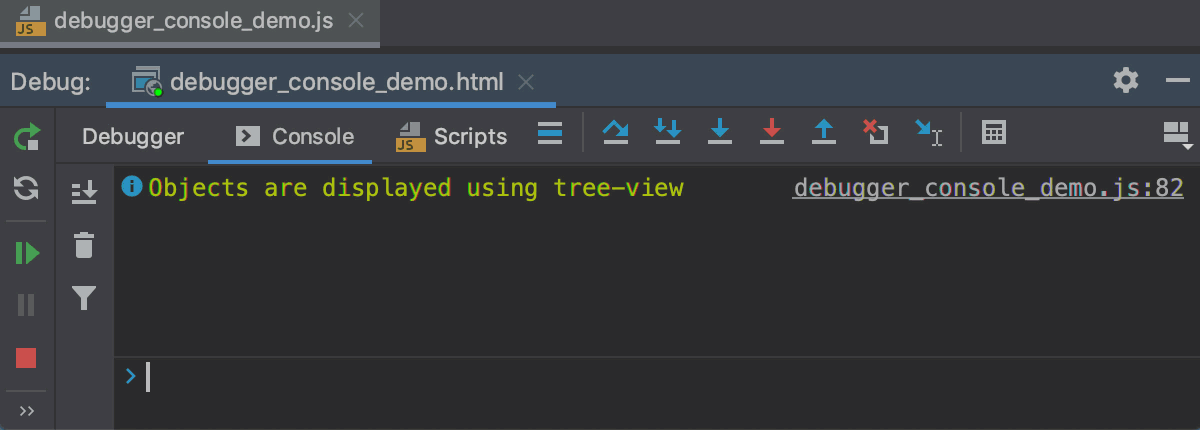The image size is (1200, 430).
Task: Click the Pause Program button
Action: point(27,305)
